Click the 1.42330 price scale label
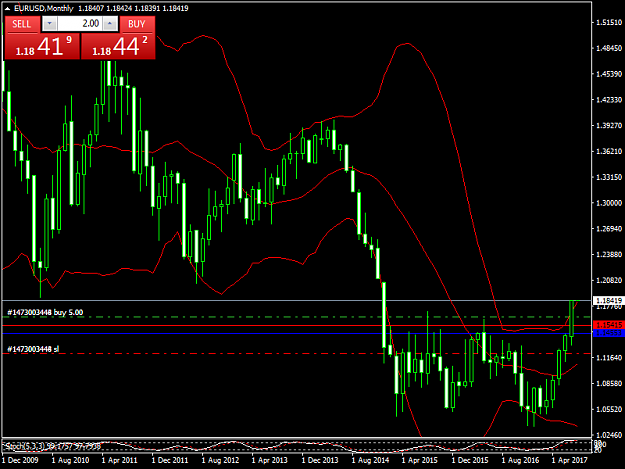 tap(609, 100)
